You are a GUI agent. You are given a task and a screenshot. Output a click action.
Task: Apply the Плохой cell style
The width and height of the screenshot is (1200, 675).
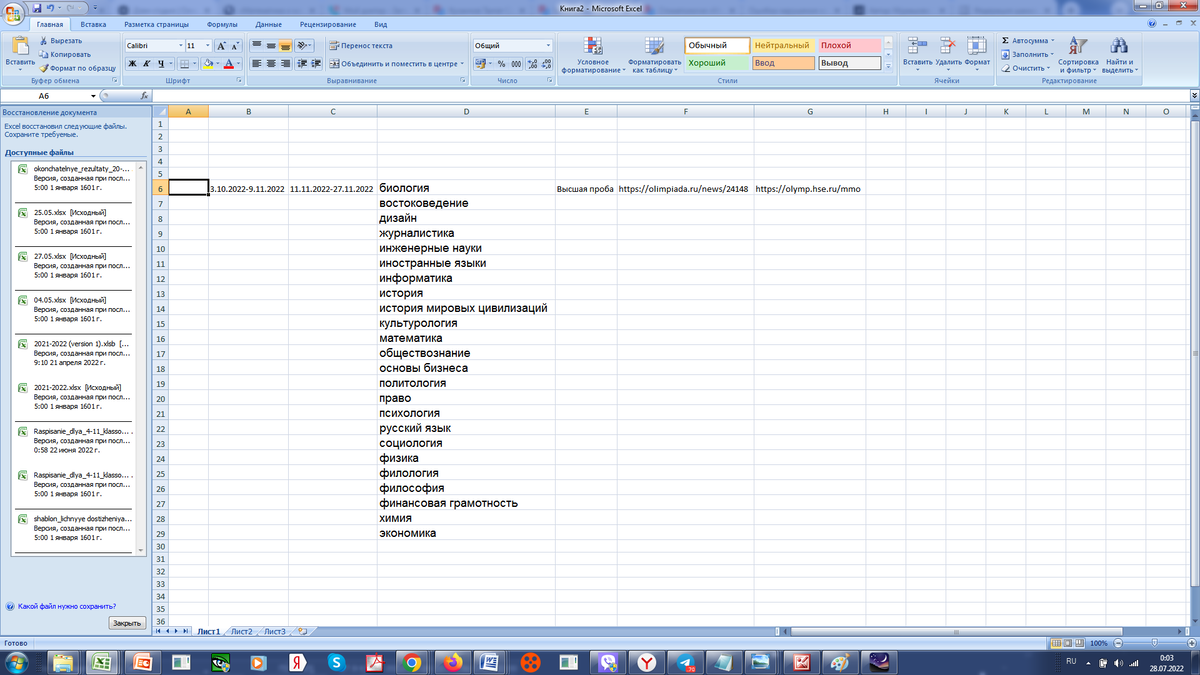pyautogui.click(x=850, y=45)
